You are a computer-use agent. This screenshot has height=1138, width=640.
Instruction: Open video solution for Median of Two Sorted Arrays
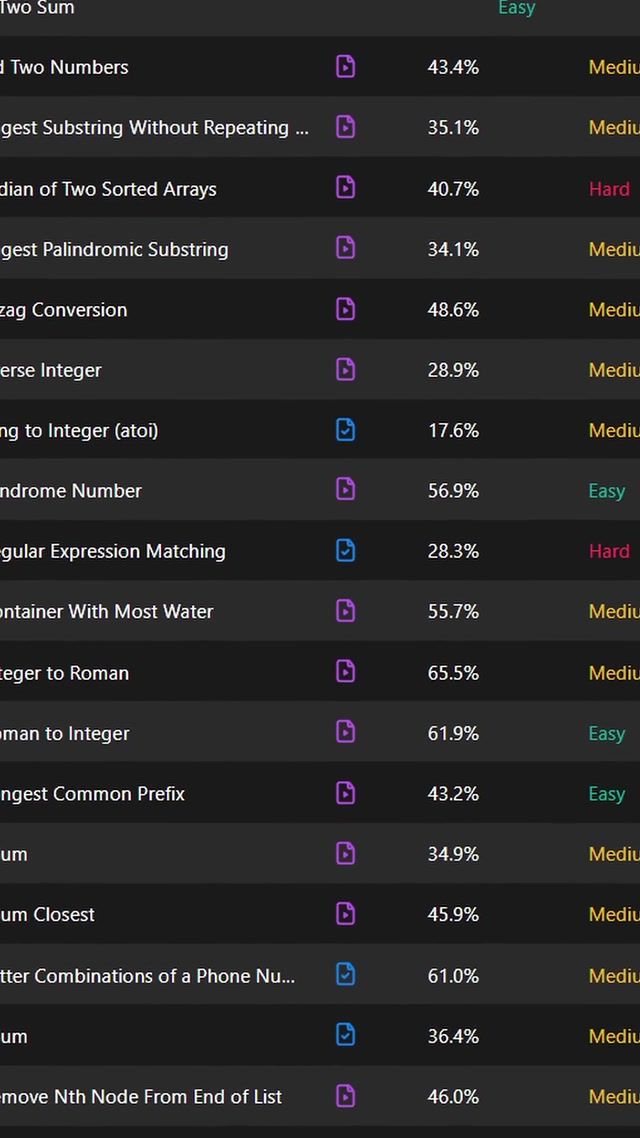345,188
